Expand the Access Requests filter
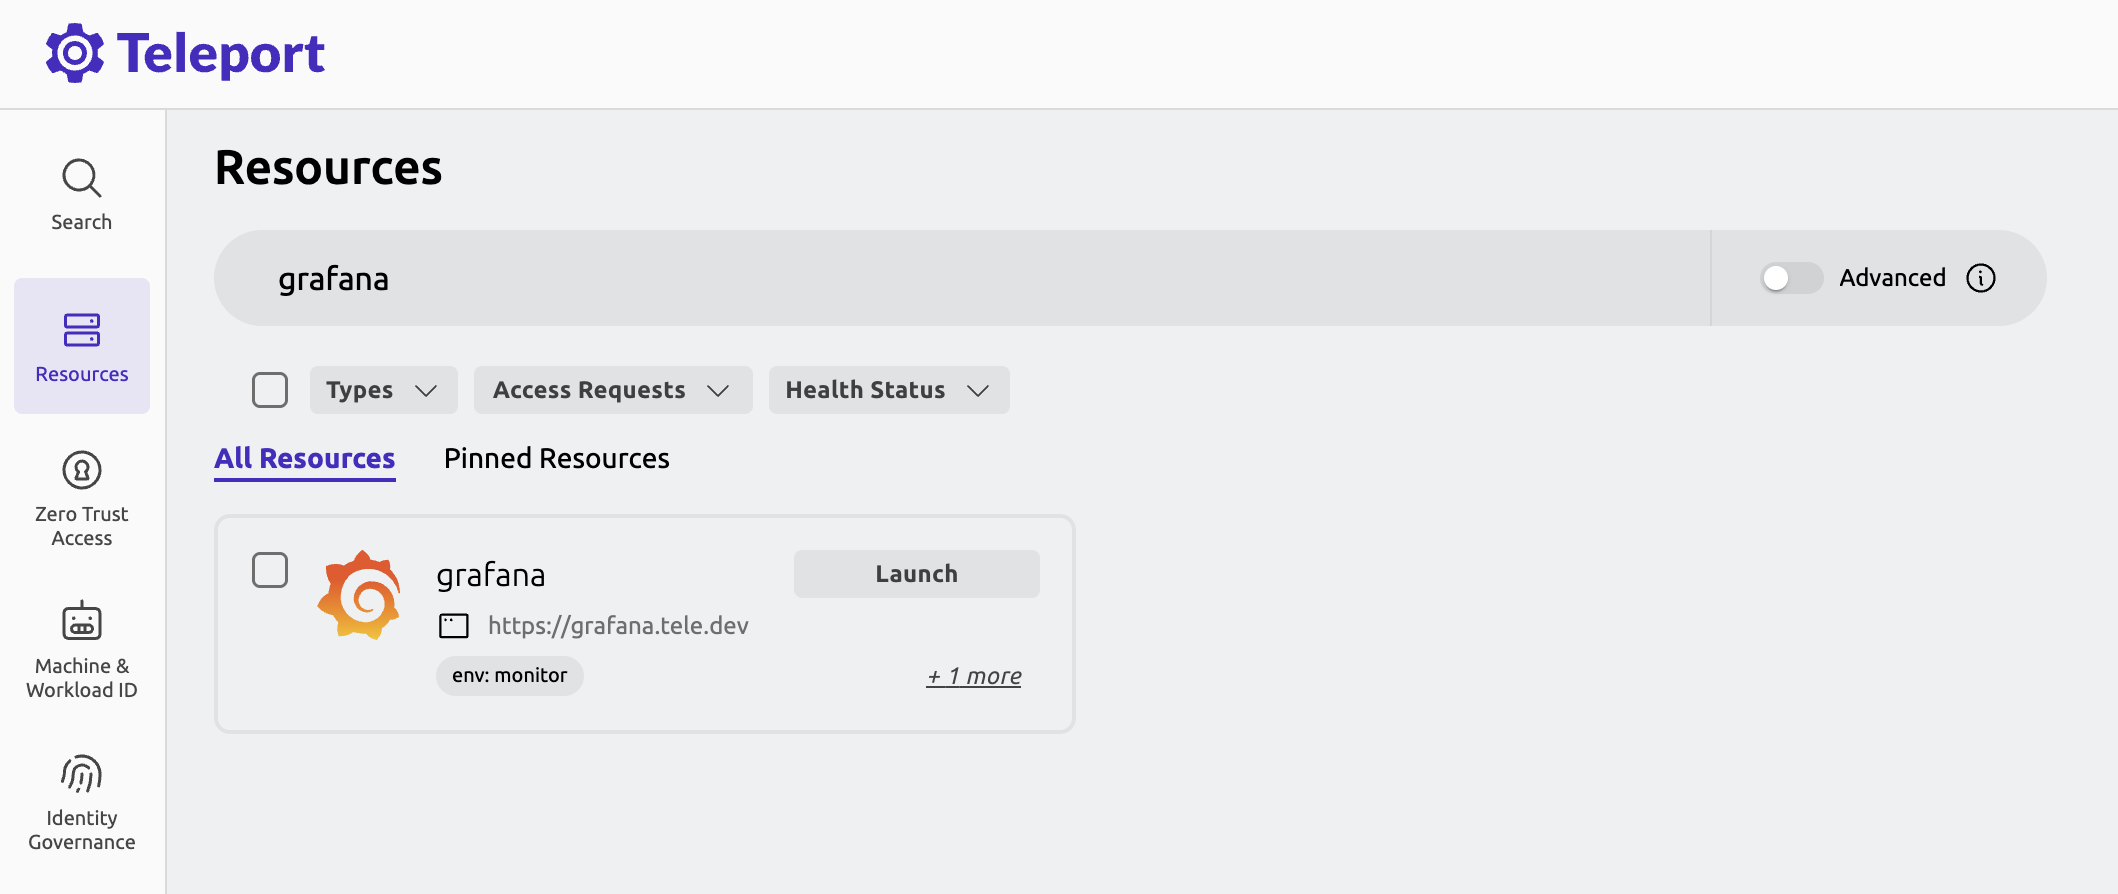The width and height of the screenshot is (2118, 894). 612,390
